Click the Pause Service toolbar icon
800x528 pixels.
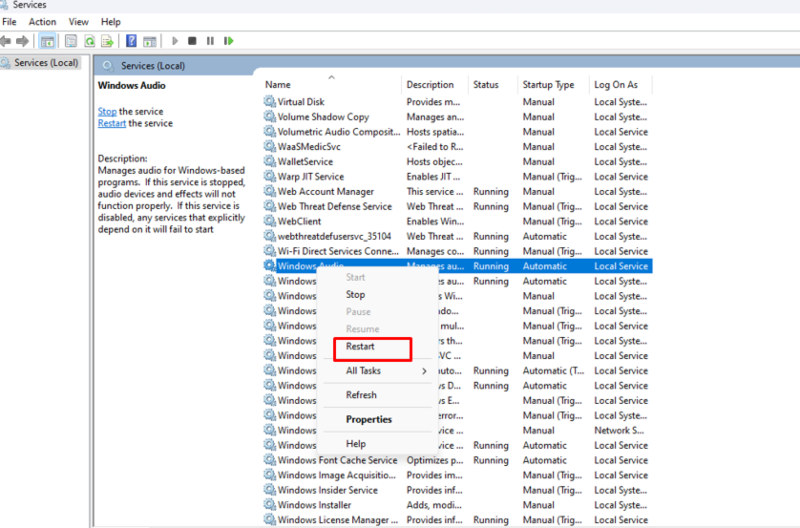pyautogui.click(x=210, y=41)
